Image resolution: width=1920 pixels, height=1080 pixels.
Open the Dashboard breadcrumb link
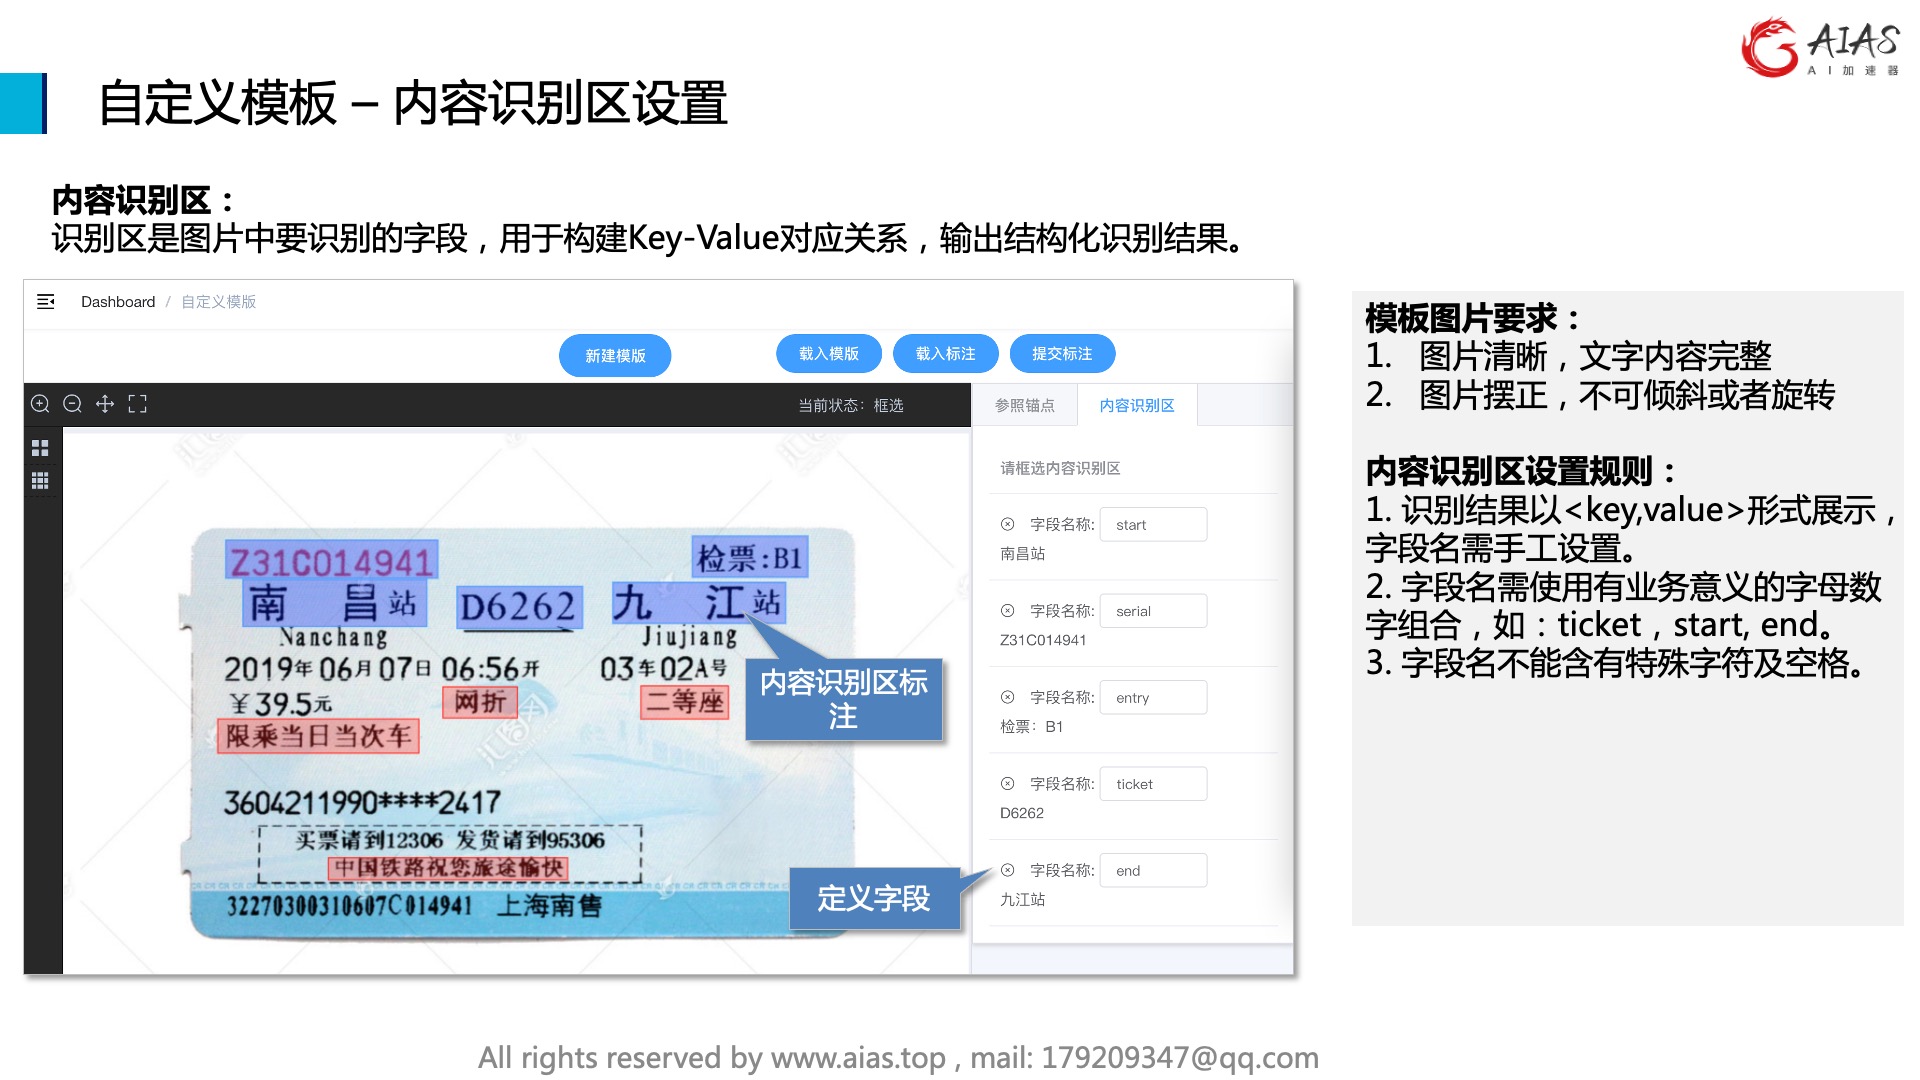click(x=118, y=301)
